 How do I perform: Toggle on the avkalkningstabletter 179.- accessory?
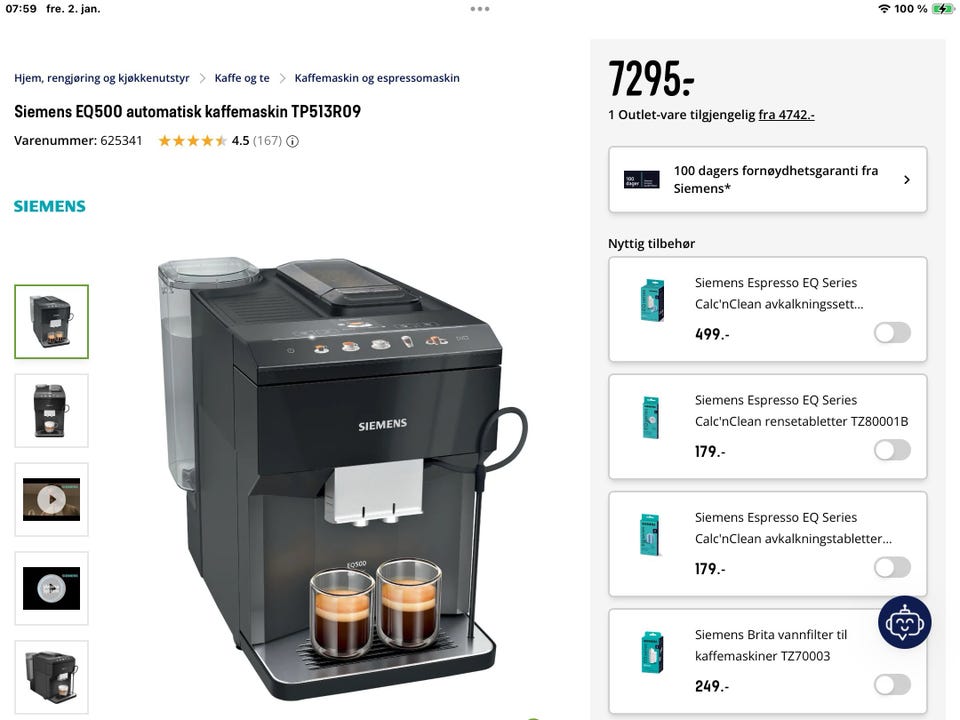[x=892, y=568]
